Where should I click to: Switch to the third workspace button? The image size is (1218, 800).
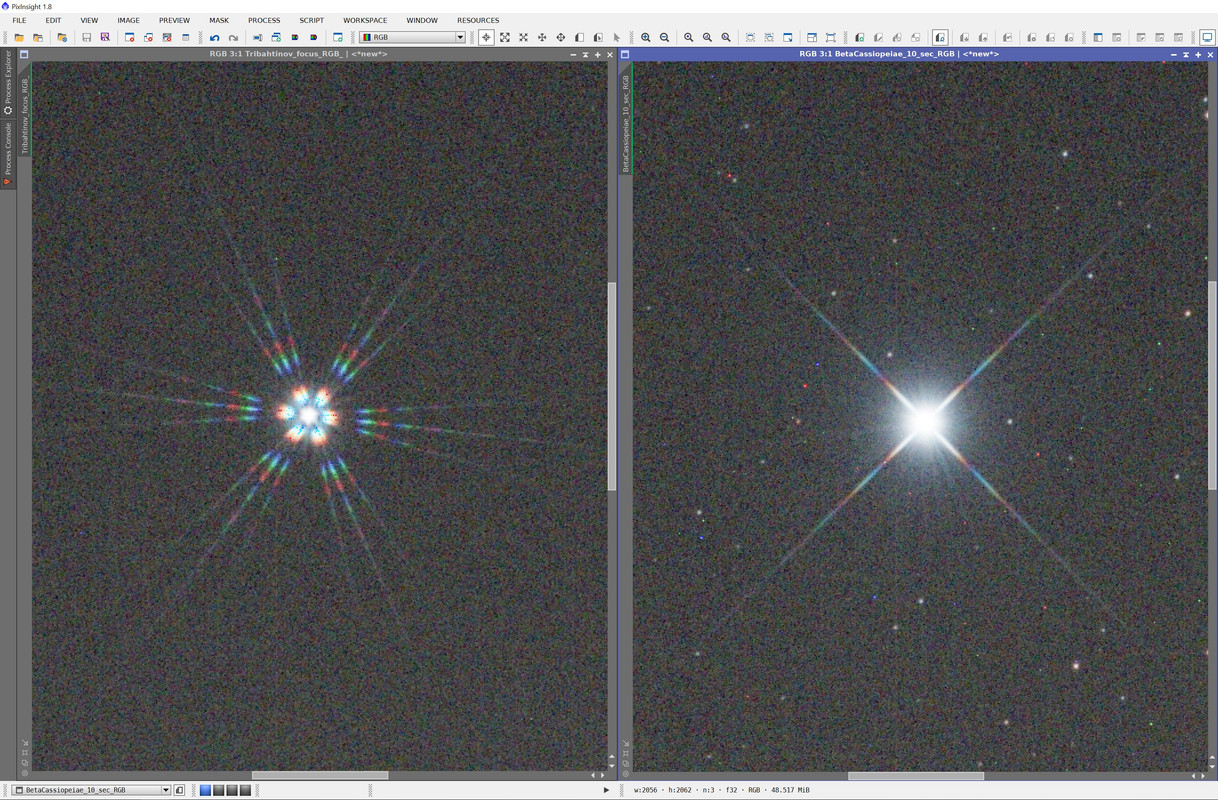(232, 790)
